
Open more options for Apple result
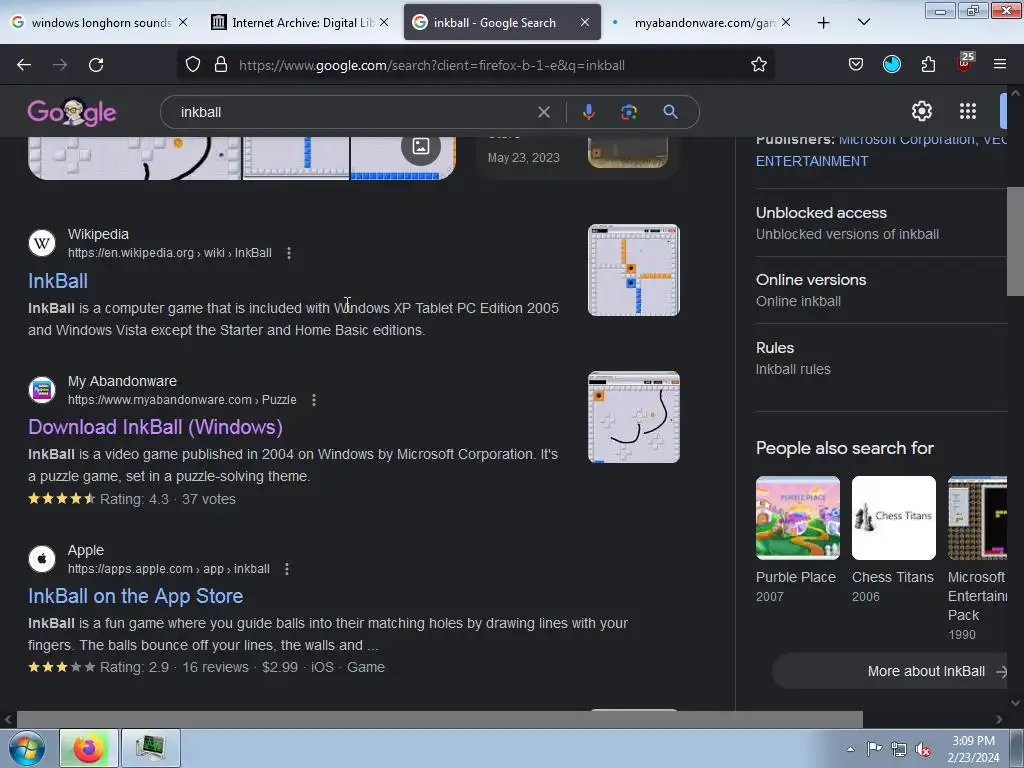(x=287, y=569)
